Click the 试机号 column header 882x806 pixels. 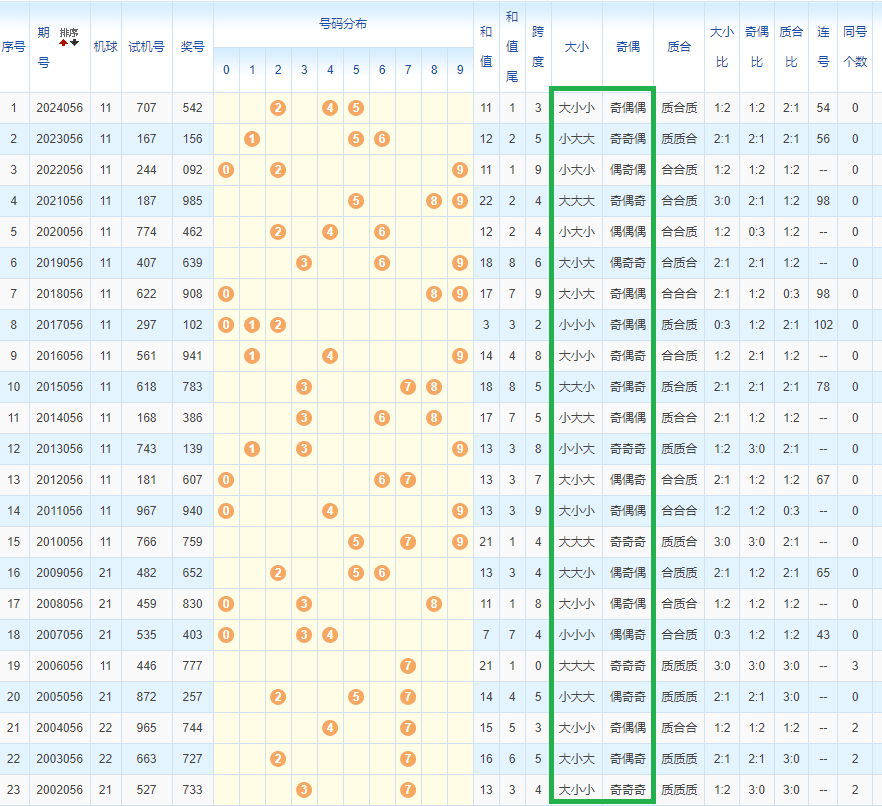146,46
